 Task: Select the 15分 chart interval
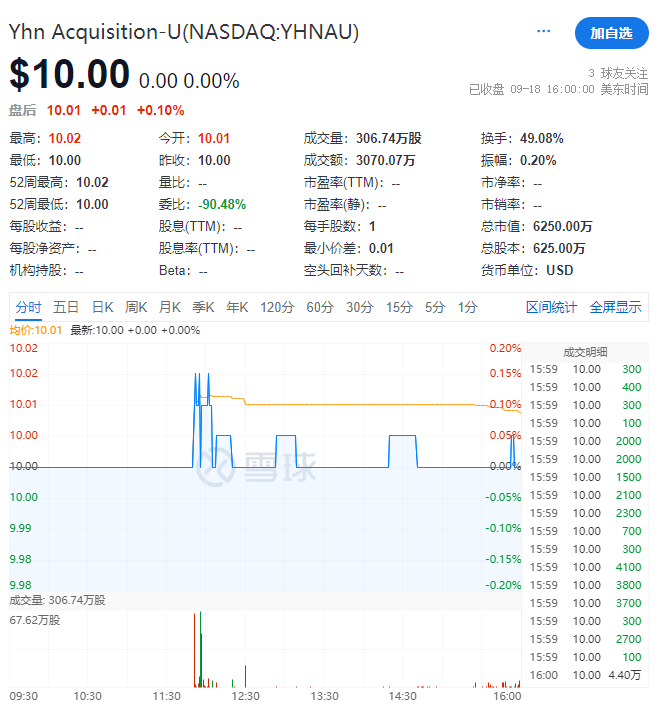(x=399, y=307)
